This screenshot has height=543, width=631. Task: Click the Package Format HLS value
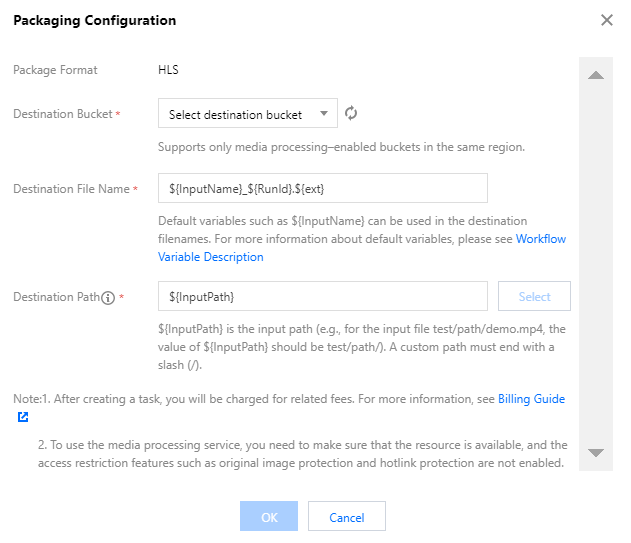(168, 70)
